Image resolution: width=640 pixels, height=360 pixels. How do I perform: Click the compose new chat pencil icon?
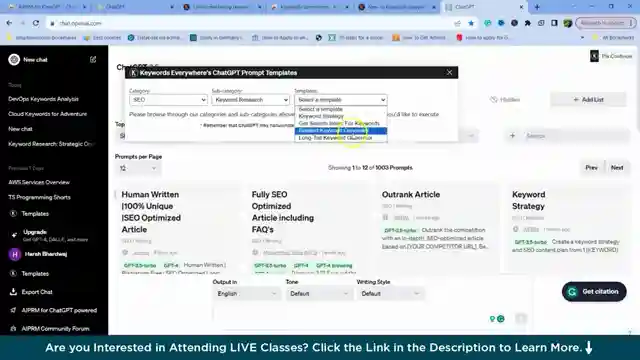[93, 60]
